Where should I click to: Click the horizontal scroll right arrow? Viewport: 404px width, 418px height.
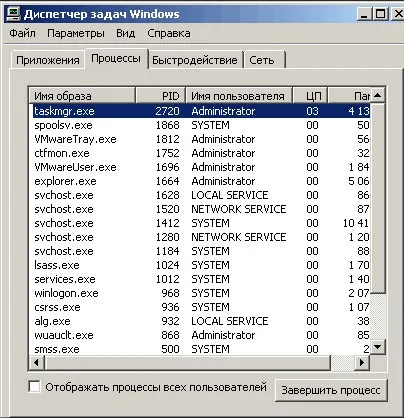click(x=362, y=362)
